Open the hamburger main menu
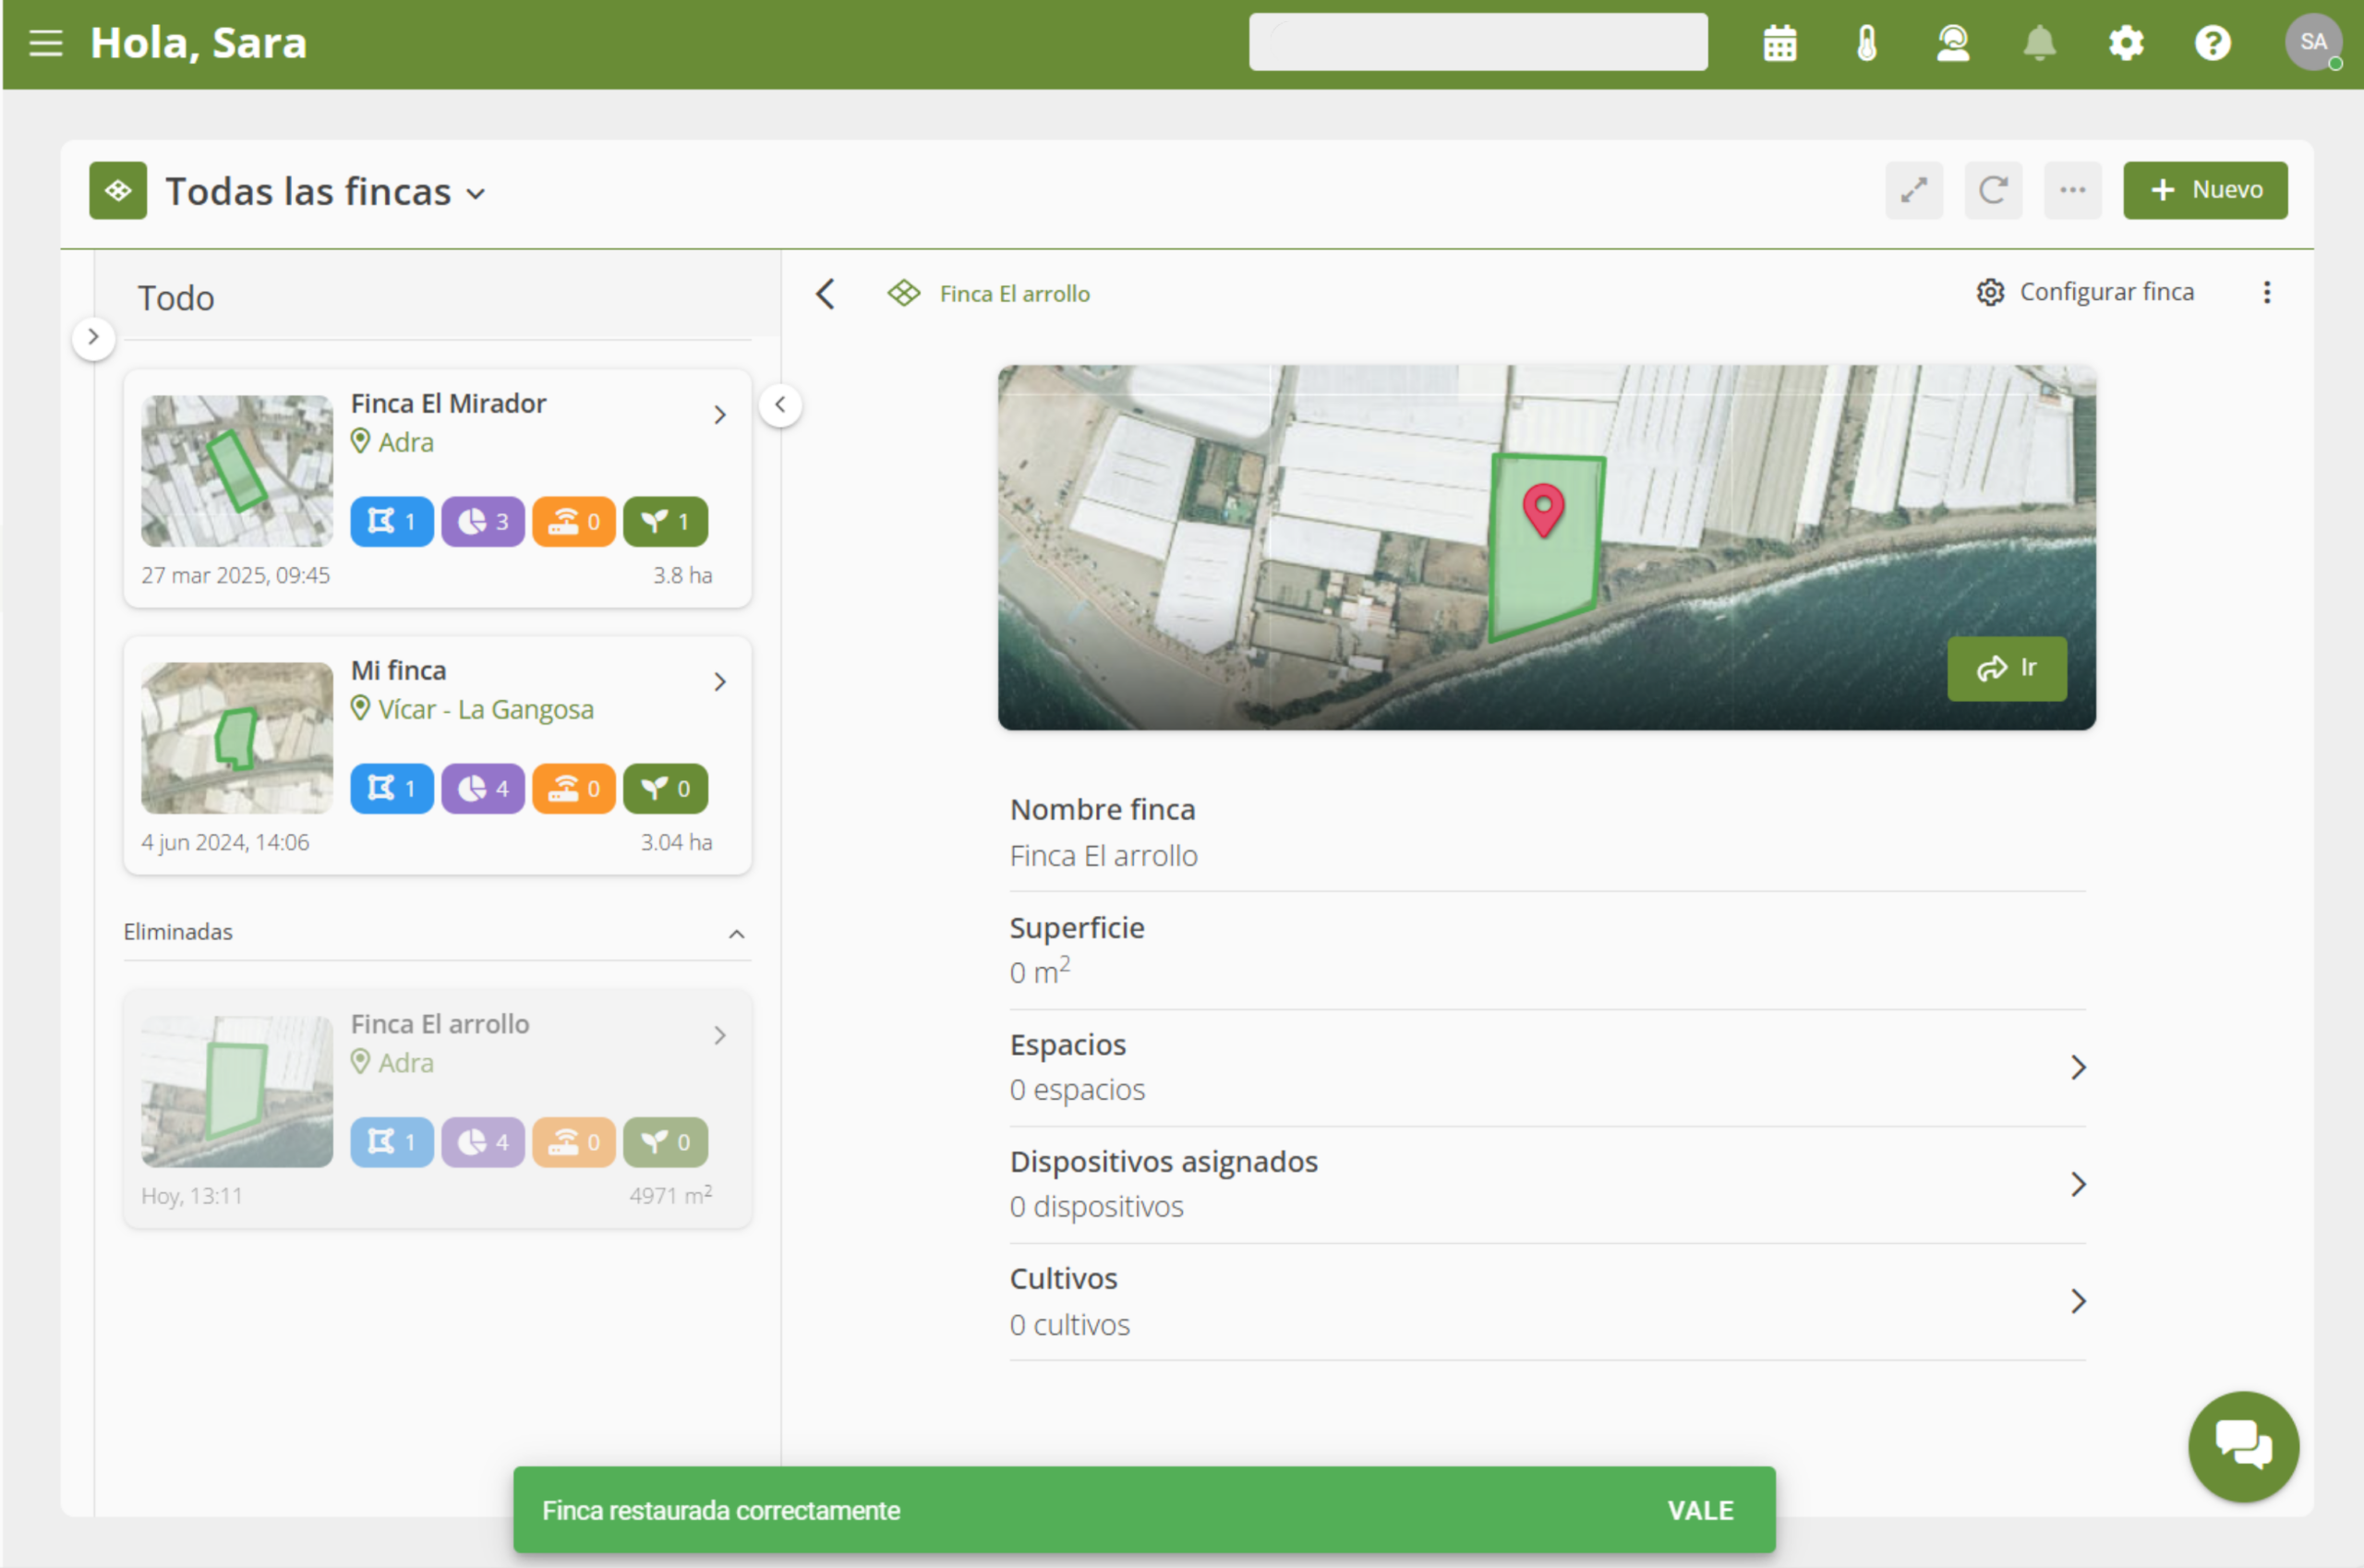The image size is (2364, 1568). click(x=45, y=43)
